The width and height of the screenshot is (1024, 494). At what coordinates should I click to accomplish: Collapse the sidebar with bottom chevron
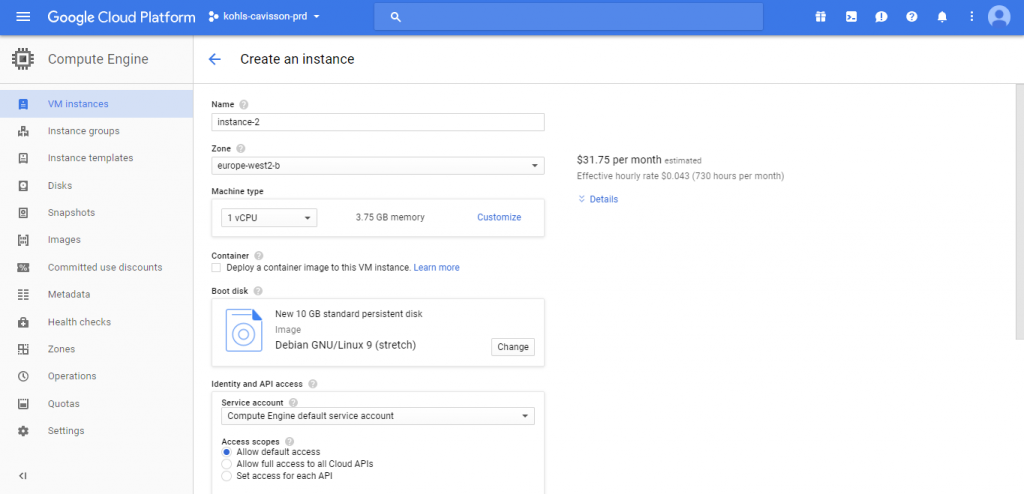coord(23,475)
